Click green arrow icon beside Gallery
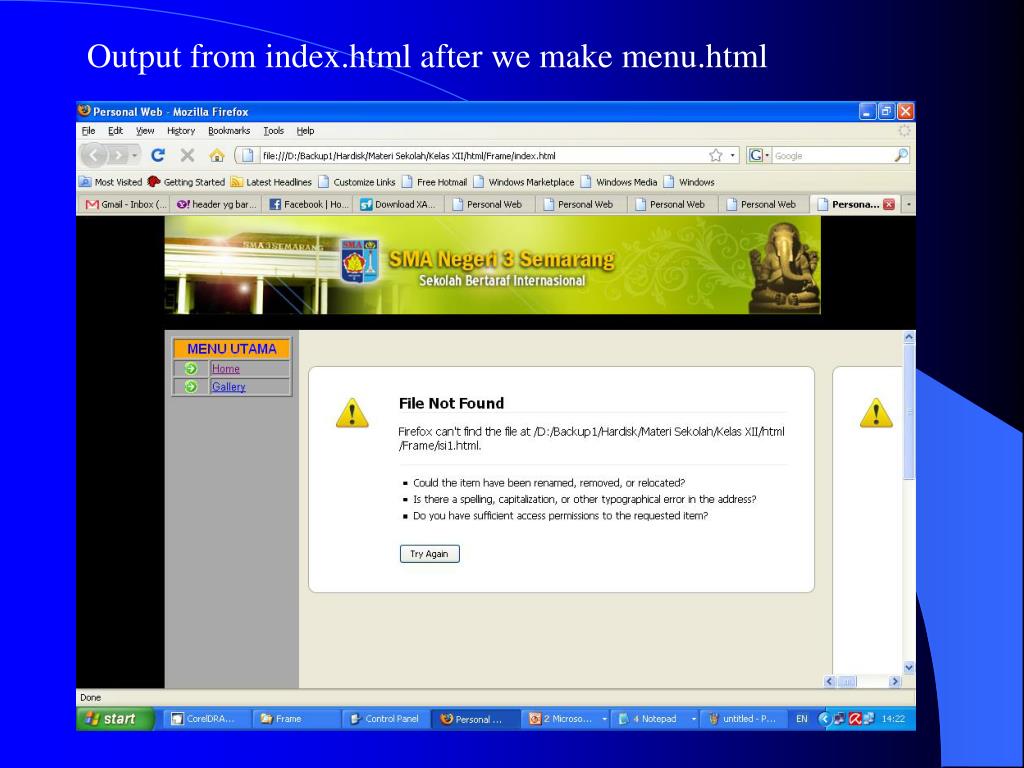1024x768 pixels. coord(191,387)
